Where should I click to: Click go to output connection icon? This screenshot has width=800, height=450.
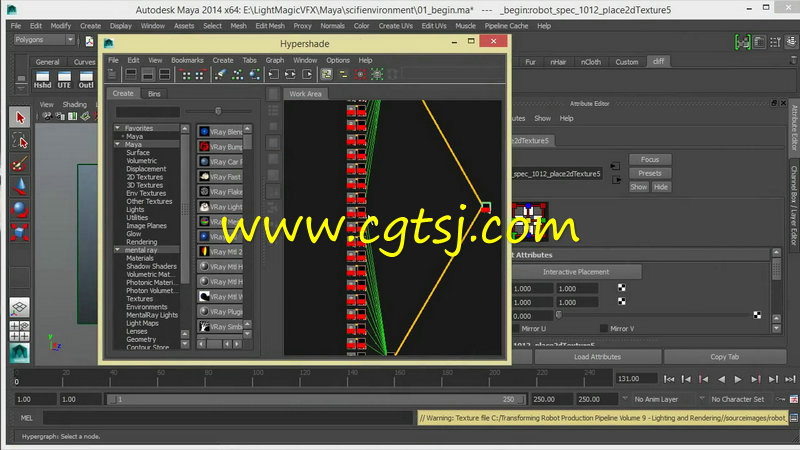point(616,180)
